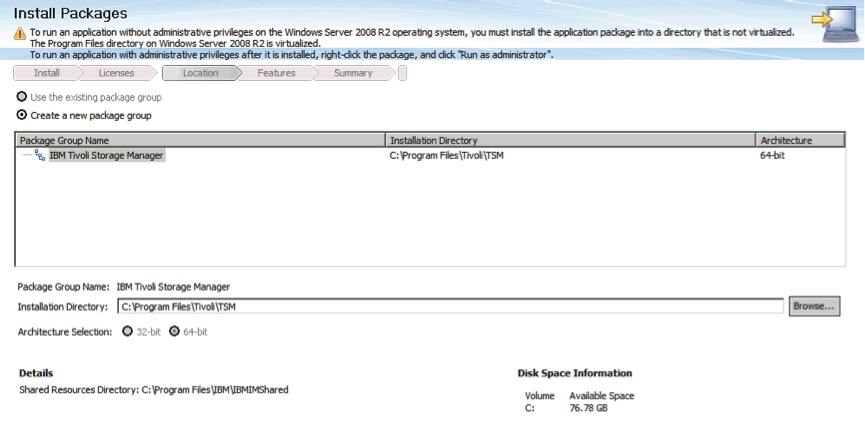Viewport: 865px width, 433px height.
Task: Click the 64-bit cell in table
Action: pos(772,156)
